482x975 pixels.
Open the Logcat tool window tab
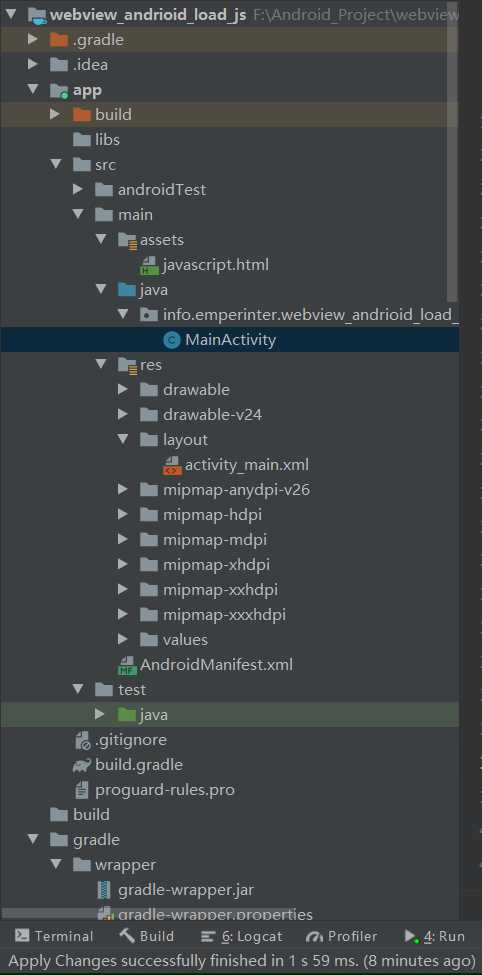[x=242, y=936]
